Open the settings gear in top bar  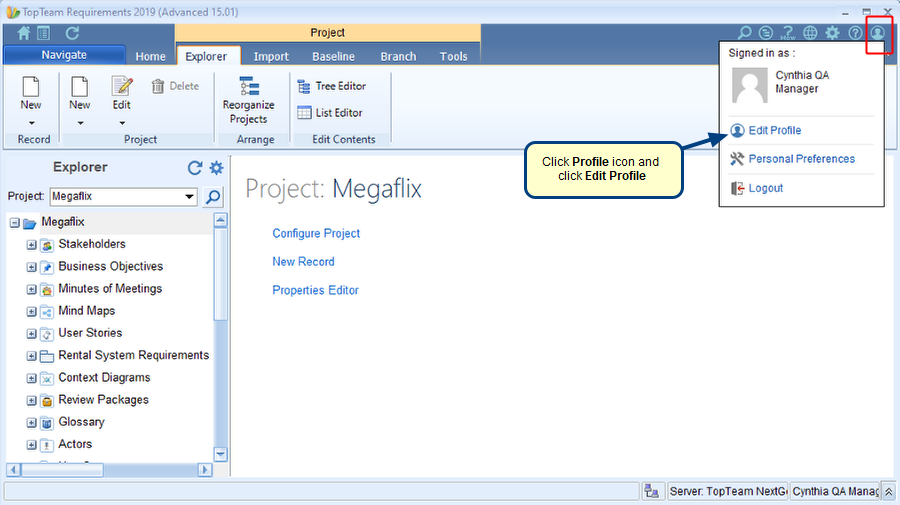[x=832, y=33]
